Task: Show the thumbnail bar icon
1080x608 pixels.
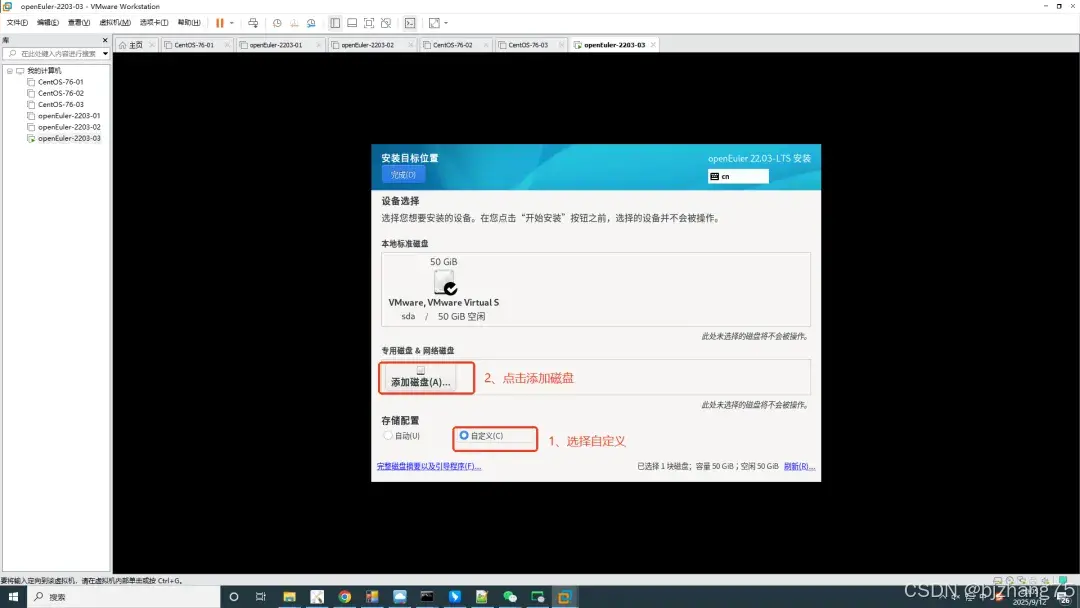Action: click(352, 22)
